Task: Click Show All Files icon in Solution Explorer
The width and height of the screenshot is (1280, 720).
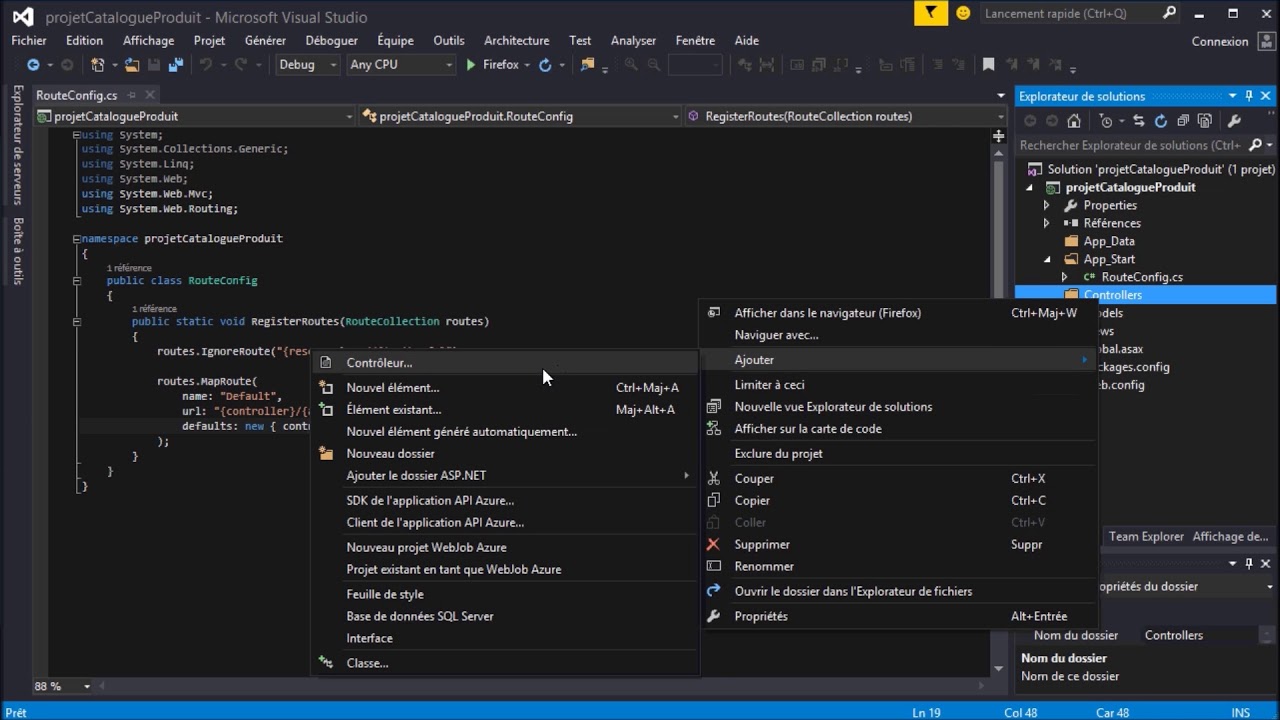Action: [x=1205, y=121]
